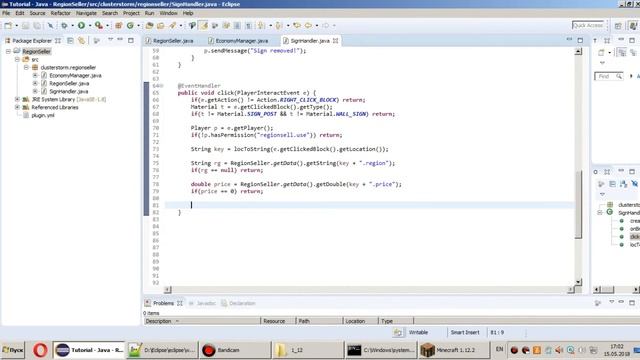The height and width of the screenshot is (360, 640).
Task: Click the New Java Package icon
Action: (x=119, y=25)
